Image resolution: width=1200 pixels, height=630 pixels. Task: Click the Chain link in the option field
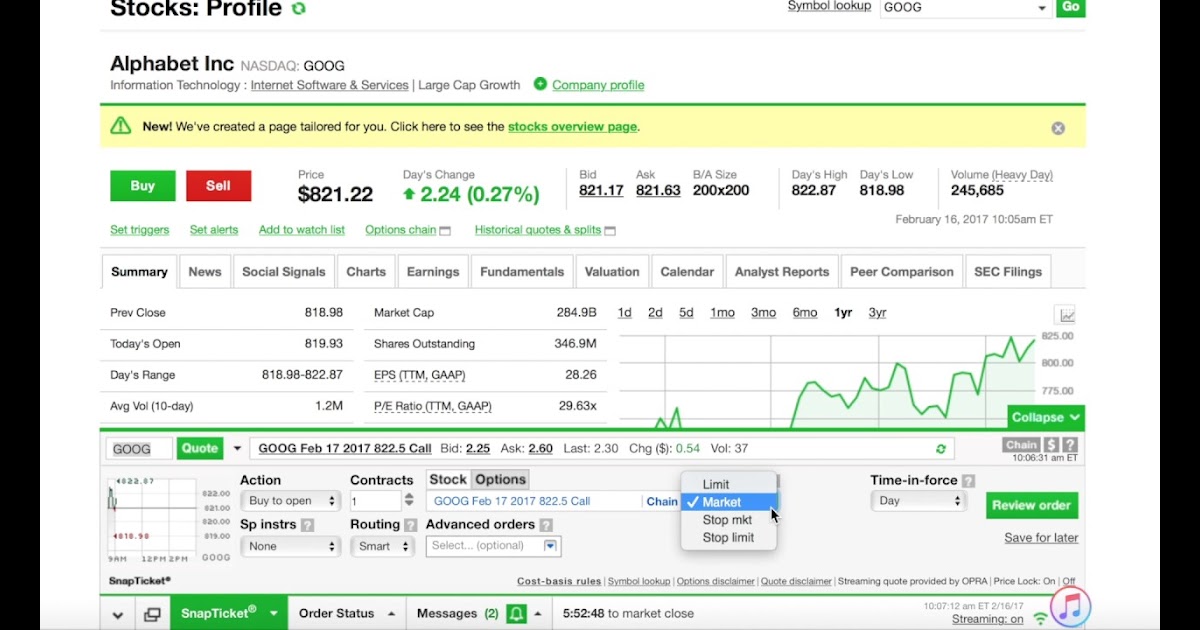point(662,501)
